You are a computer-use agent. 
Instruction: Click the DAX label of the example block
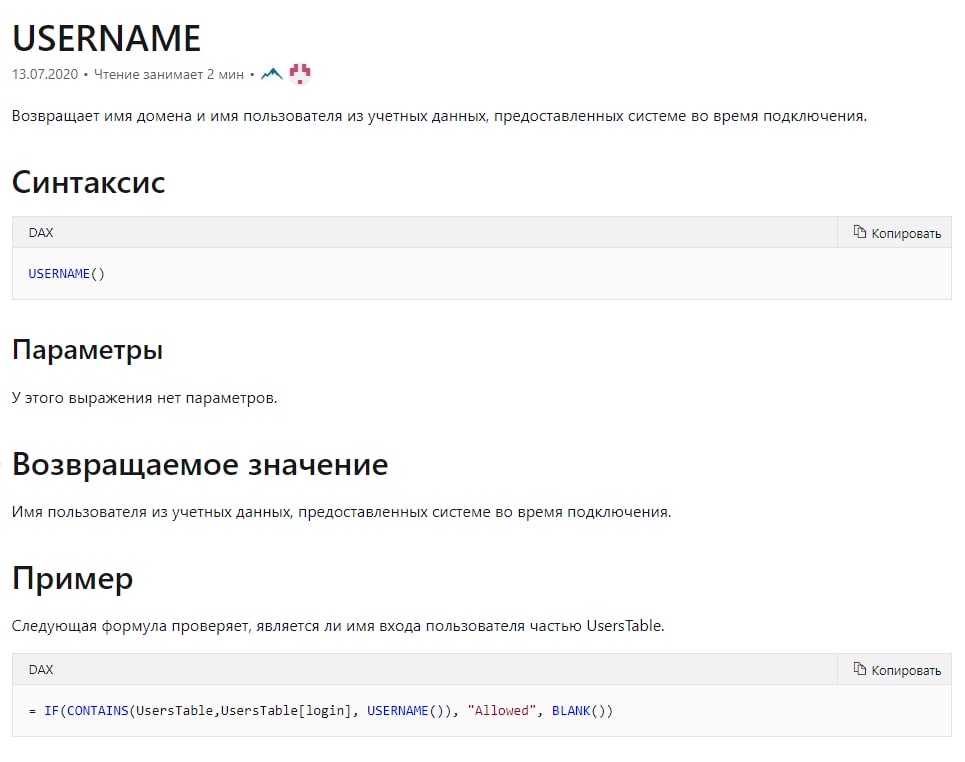[x=41, y=670]
